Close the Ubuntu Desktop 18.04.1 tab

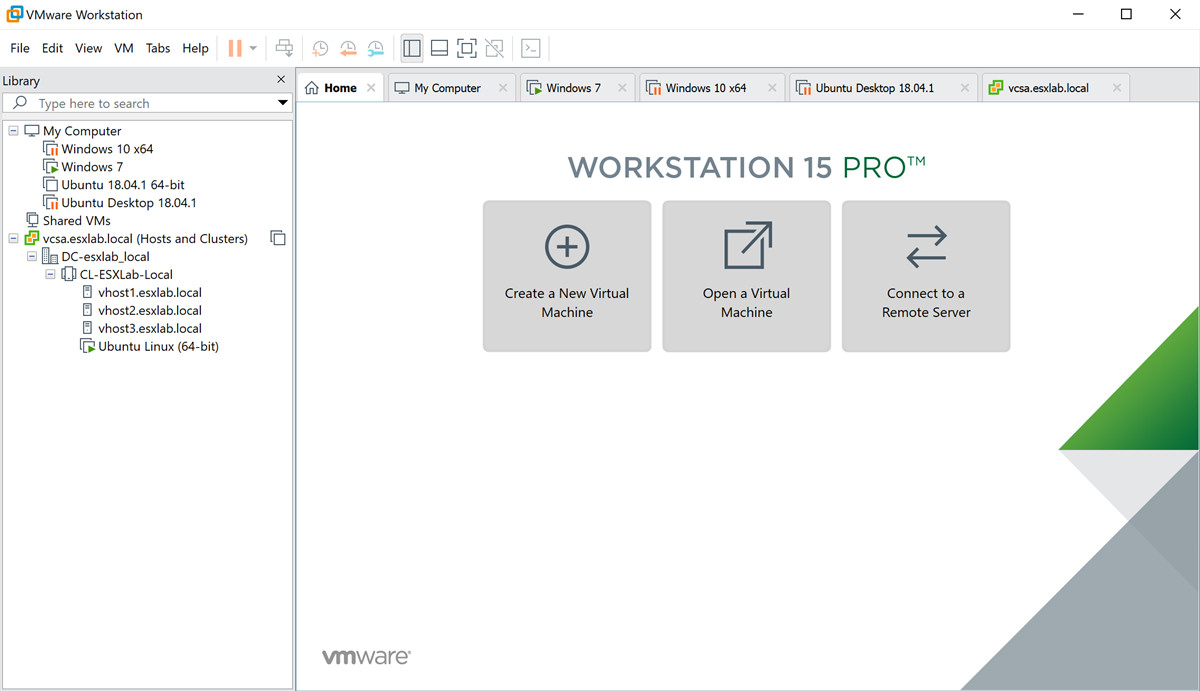[x=965, y=88]
